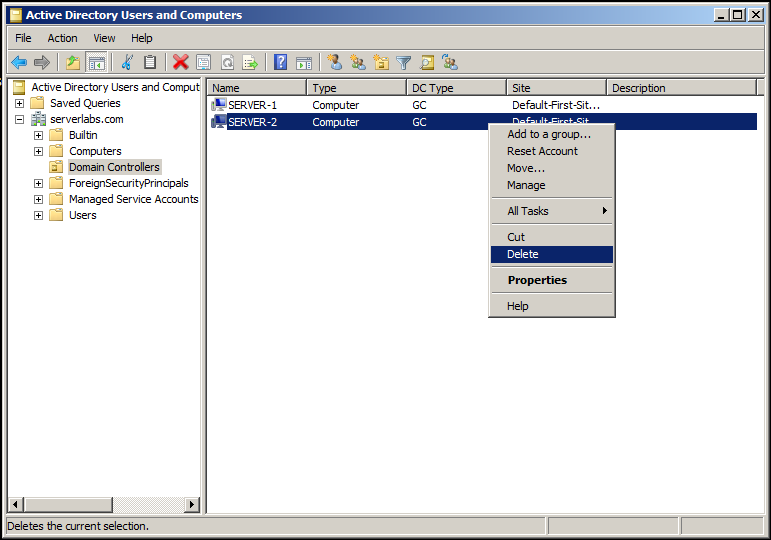Toggle the action pane toolbar icon
Viewport: 771px width, 540px height.
click(304, 62)
